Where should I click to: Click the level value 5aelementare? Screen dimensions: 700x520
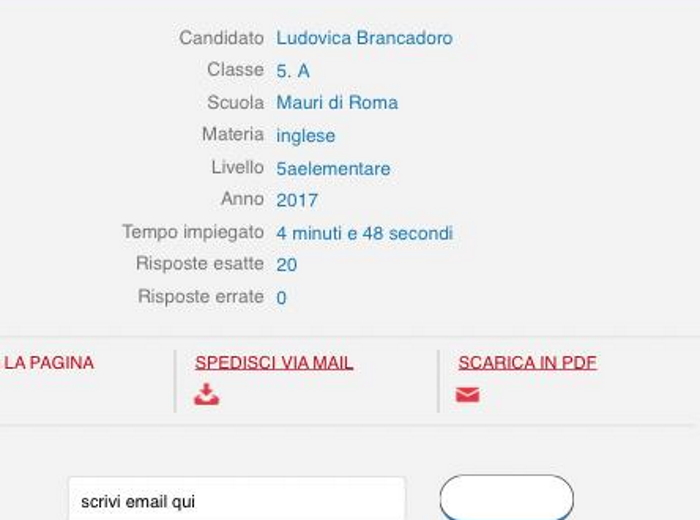tap(333, 168)
